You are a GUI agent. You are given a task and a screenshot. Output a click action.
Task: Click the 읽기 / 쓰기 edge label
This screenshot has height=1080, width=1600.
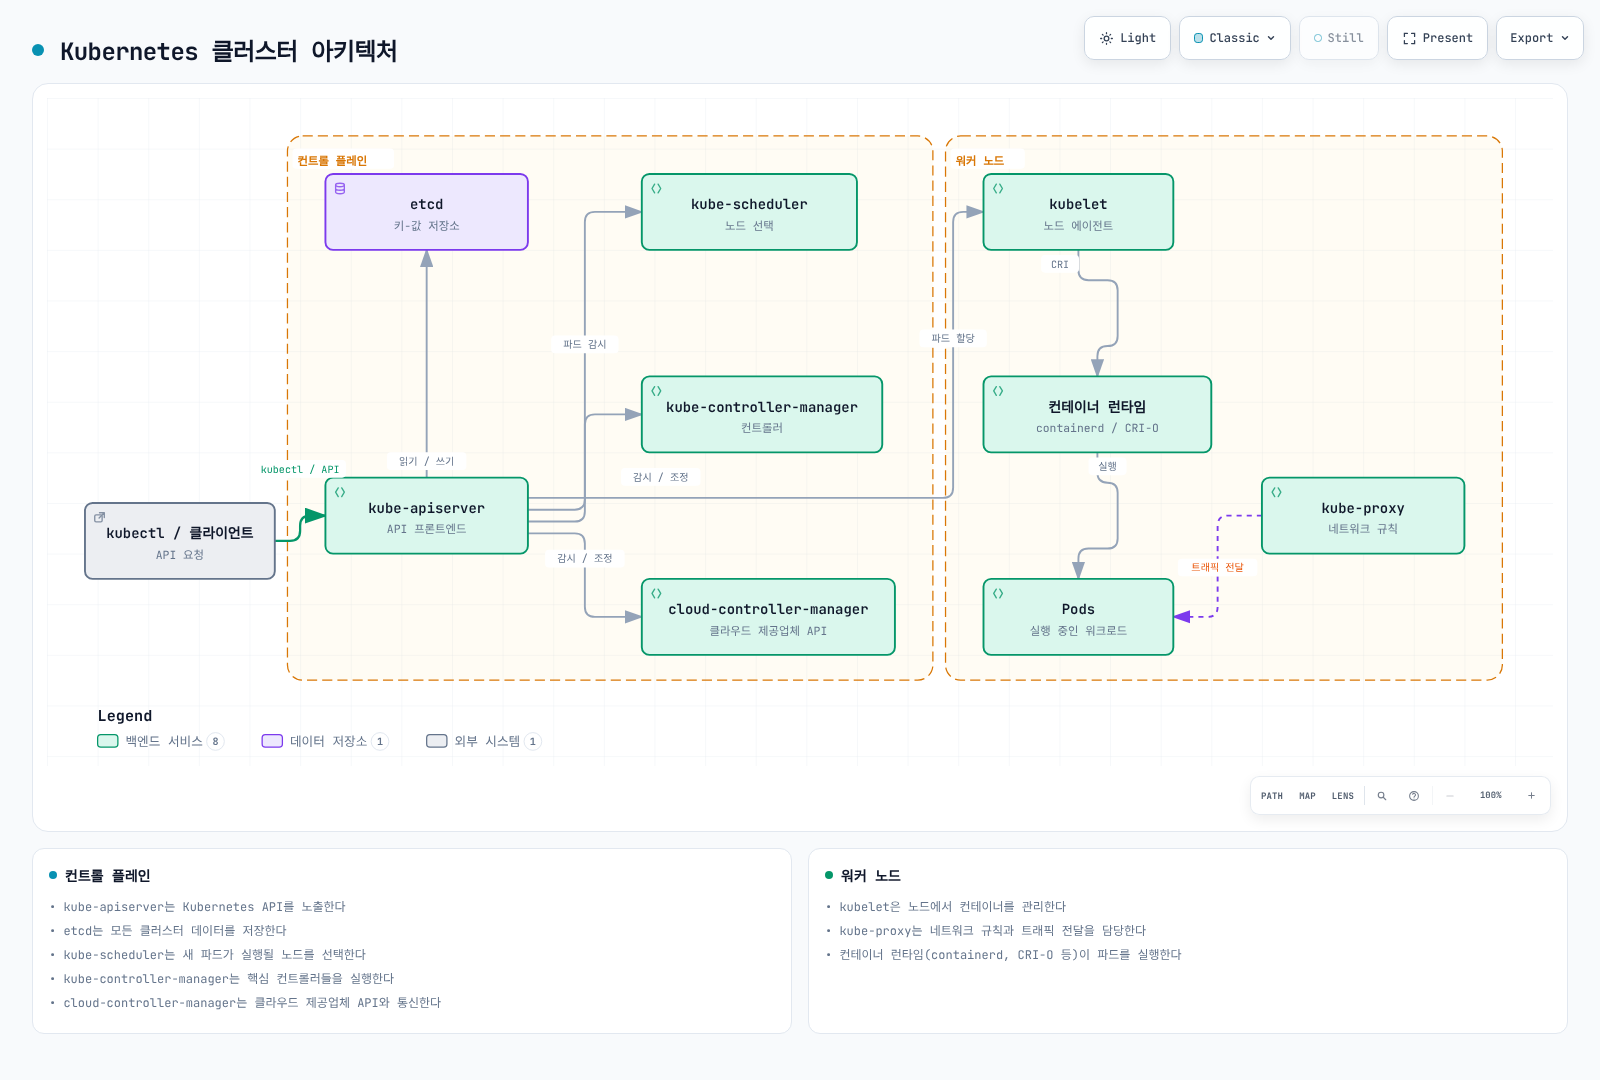click(x=427, y=461)
